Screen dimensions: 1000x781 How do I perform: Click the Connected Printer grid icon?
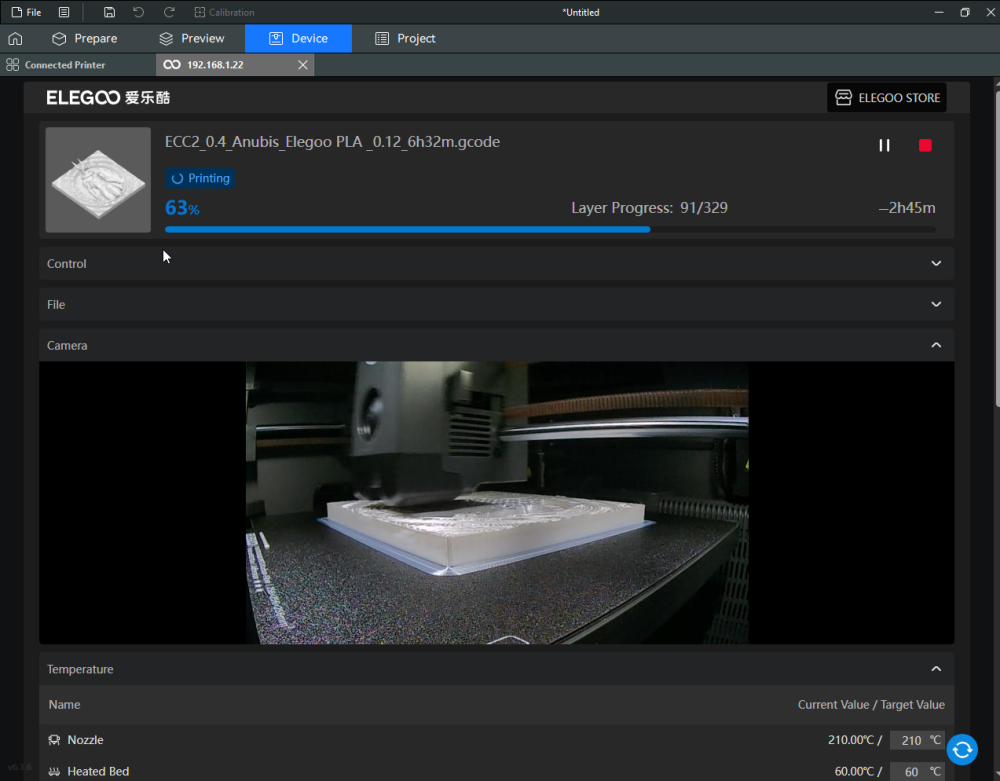coord(13,64)
